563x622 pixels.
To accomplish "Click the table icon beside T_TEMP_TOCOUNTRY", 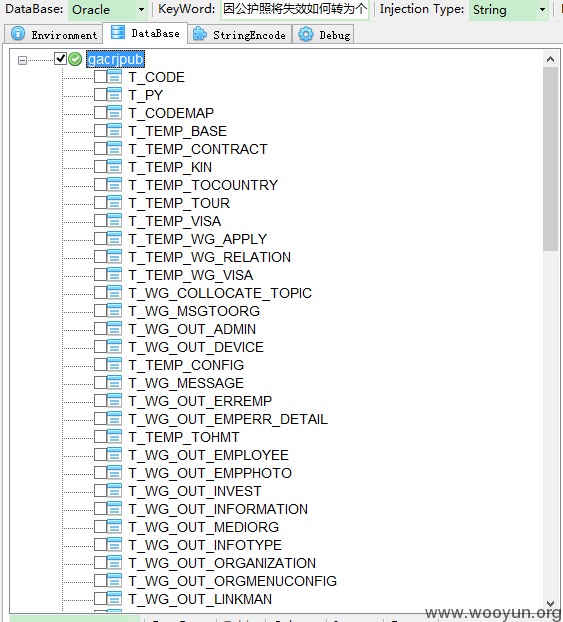I will [115, 184].
